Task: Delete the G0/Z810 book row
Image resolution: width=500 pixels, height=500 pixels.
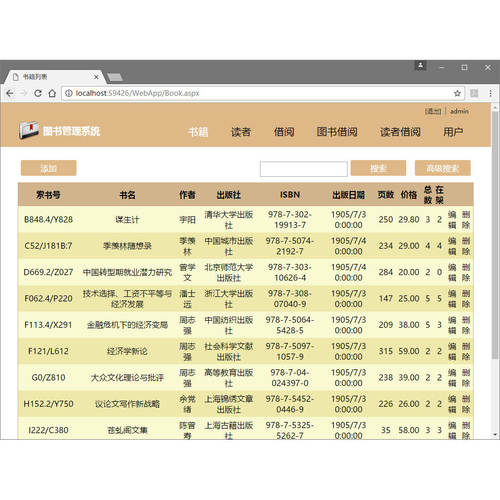Action: 466,378
